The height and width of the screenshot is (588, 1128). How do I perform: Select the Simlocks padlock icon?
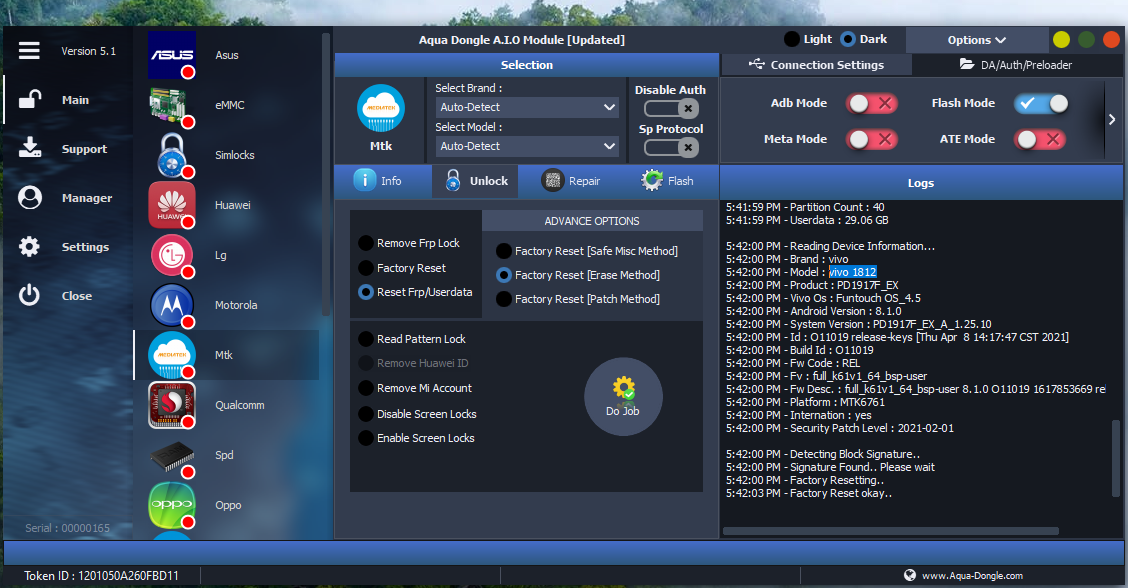(x=172, y=155)
